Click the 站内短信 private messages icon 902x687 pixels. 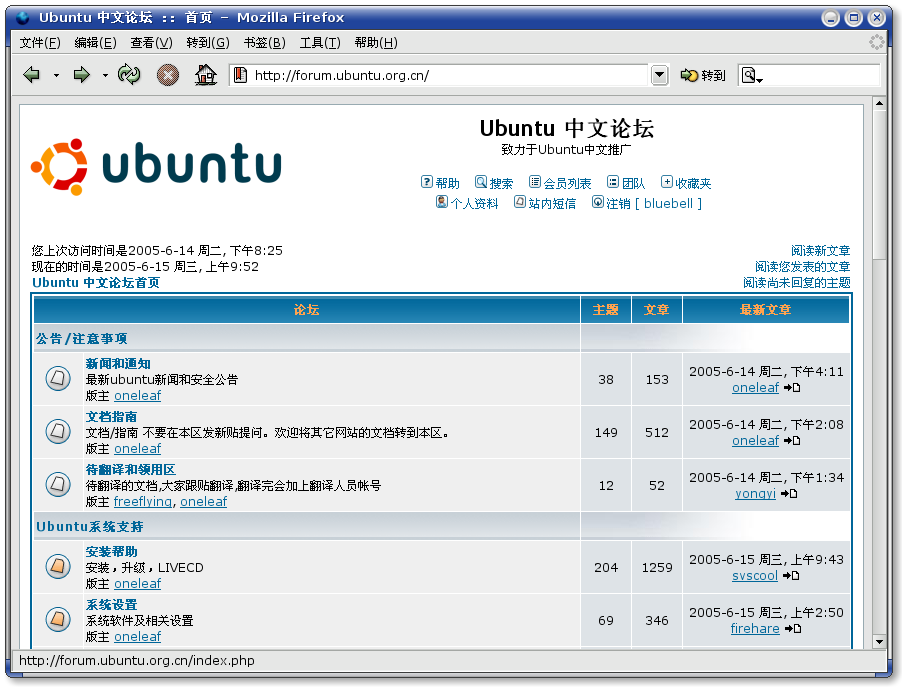tap(519, 202)
